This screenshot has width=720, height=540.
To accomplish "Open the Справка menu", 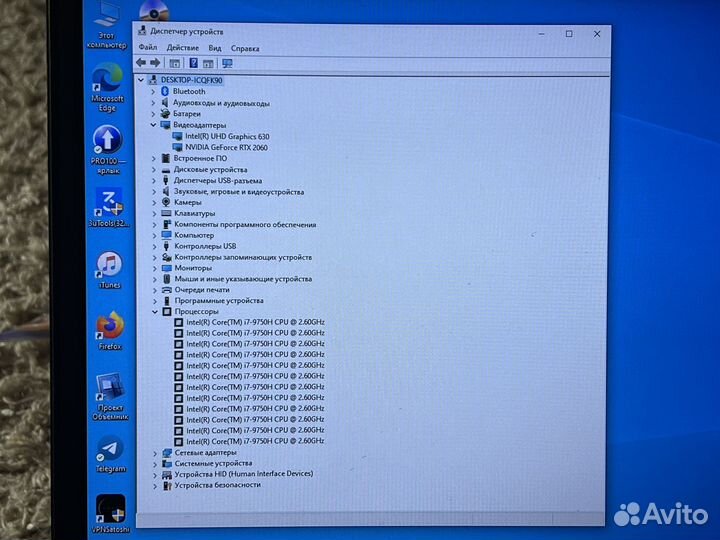I will (245, 48).
